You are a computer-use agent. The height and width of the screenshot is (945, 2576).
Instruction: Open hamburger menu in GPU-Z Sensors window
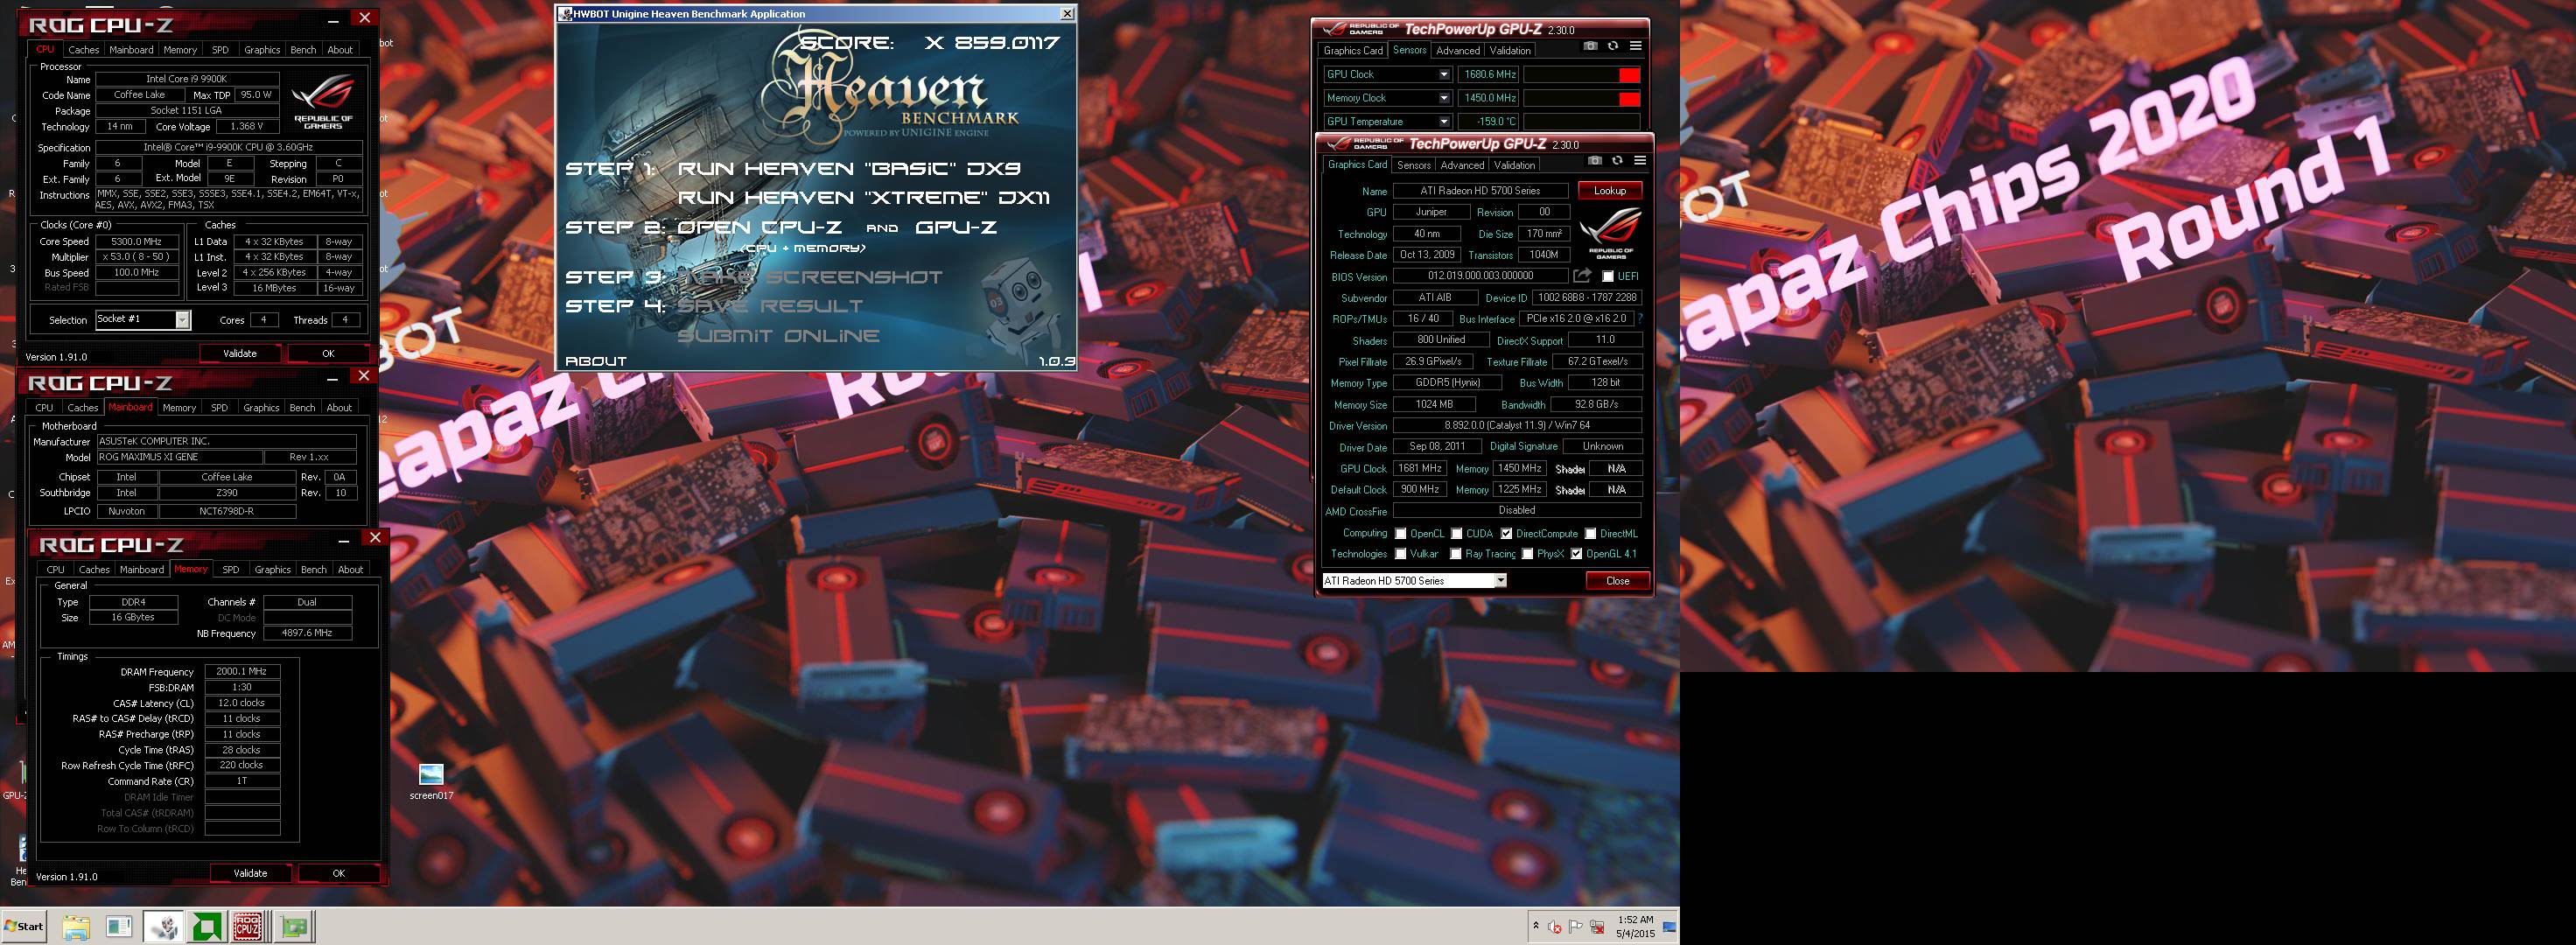(1636, 46)
